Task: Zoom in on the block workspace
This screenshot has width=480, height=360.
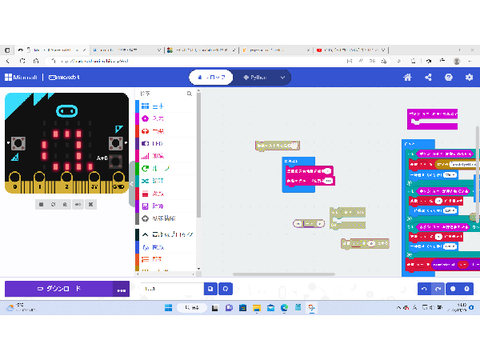Action: tap(467, 289)
